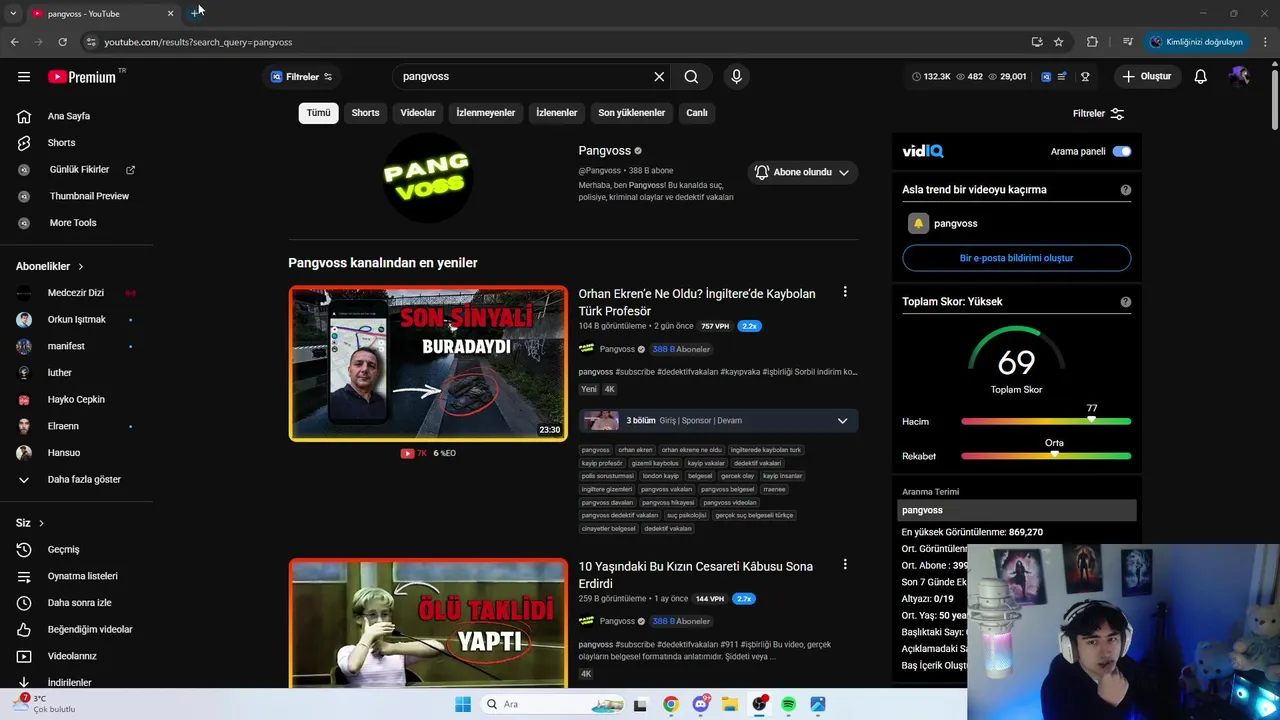Open the Pangvoss channel title
The image size is (1280, 720).
click(x=605, y=151)
